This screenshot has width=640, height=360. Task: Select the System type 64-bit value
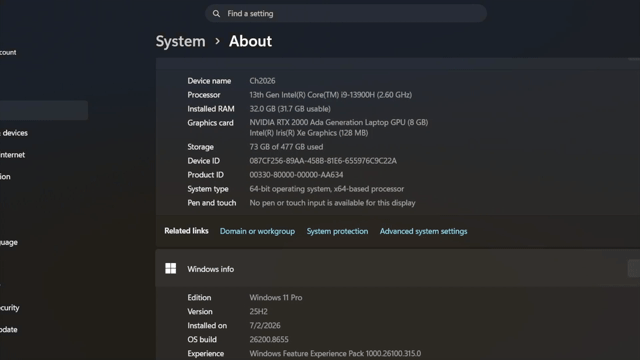(x=327, y=189)
